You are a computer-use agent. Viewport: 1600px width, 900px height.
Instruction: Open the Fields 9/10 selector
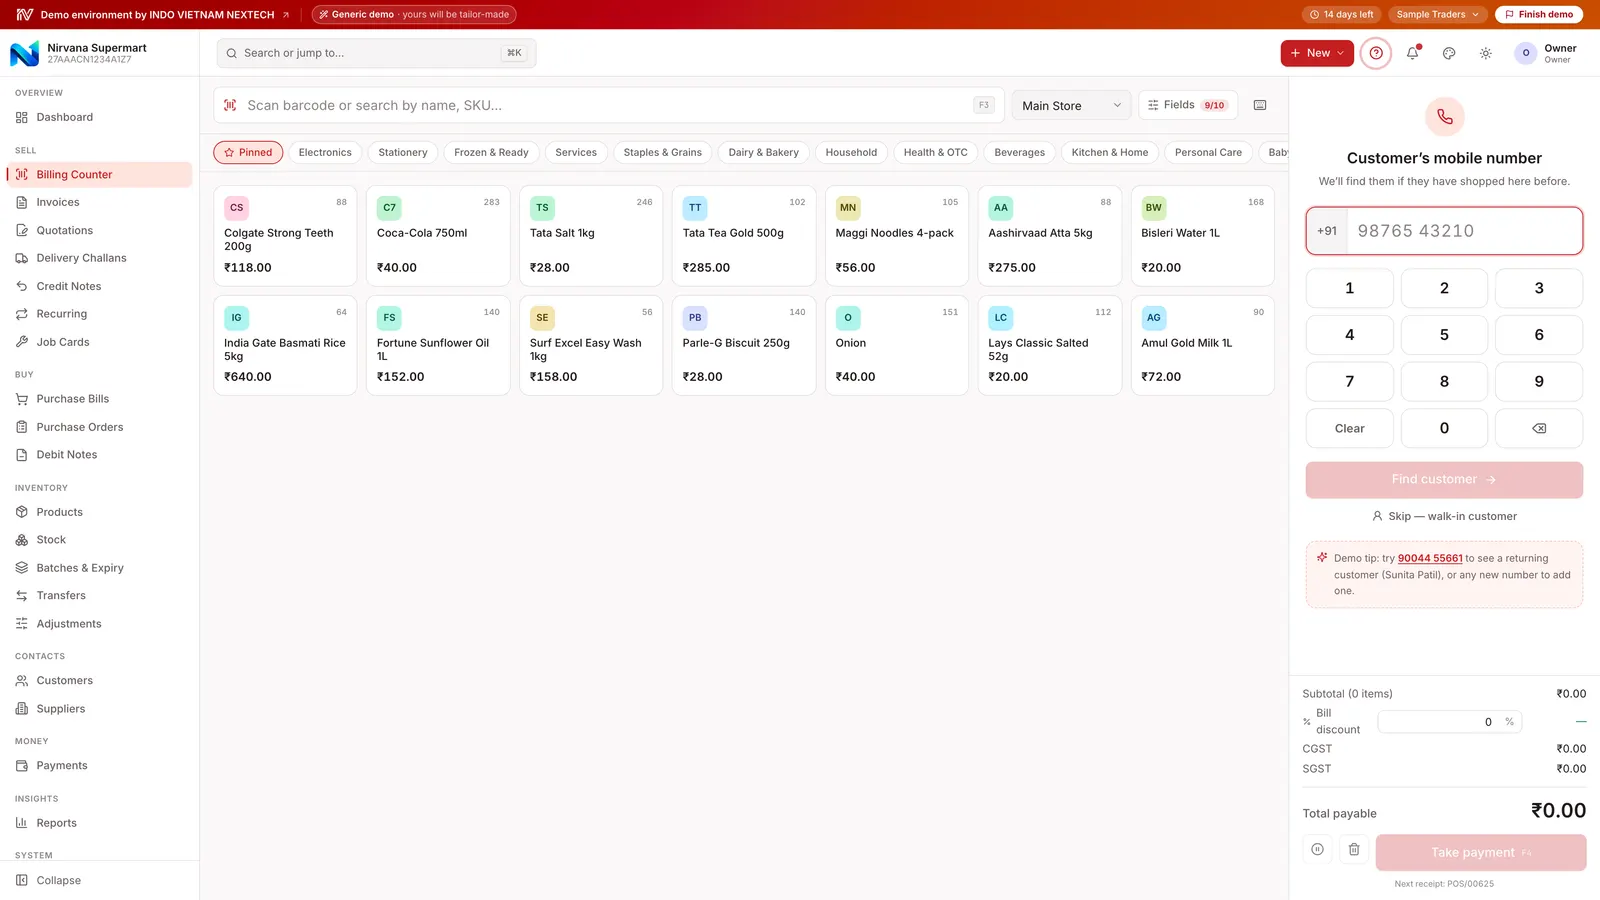[x=1188, y=105]
